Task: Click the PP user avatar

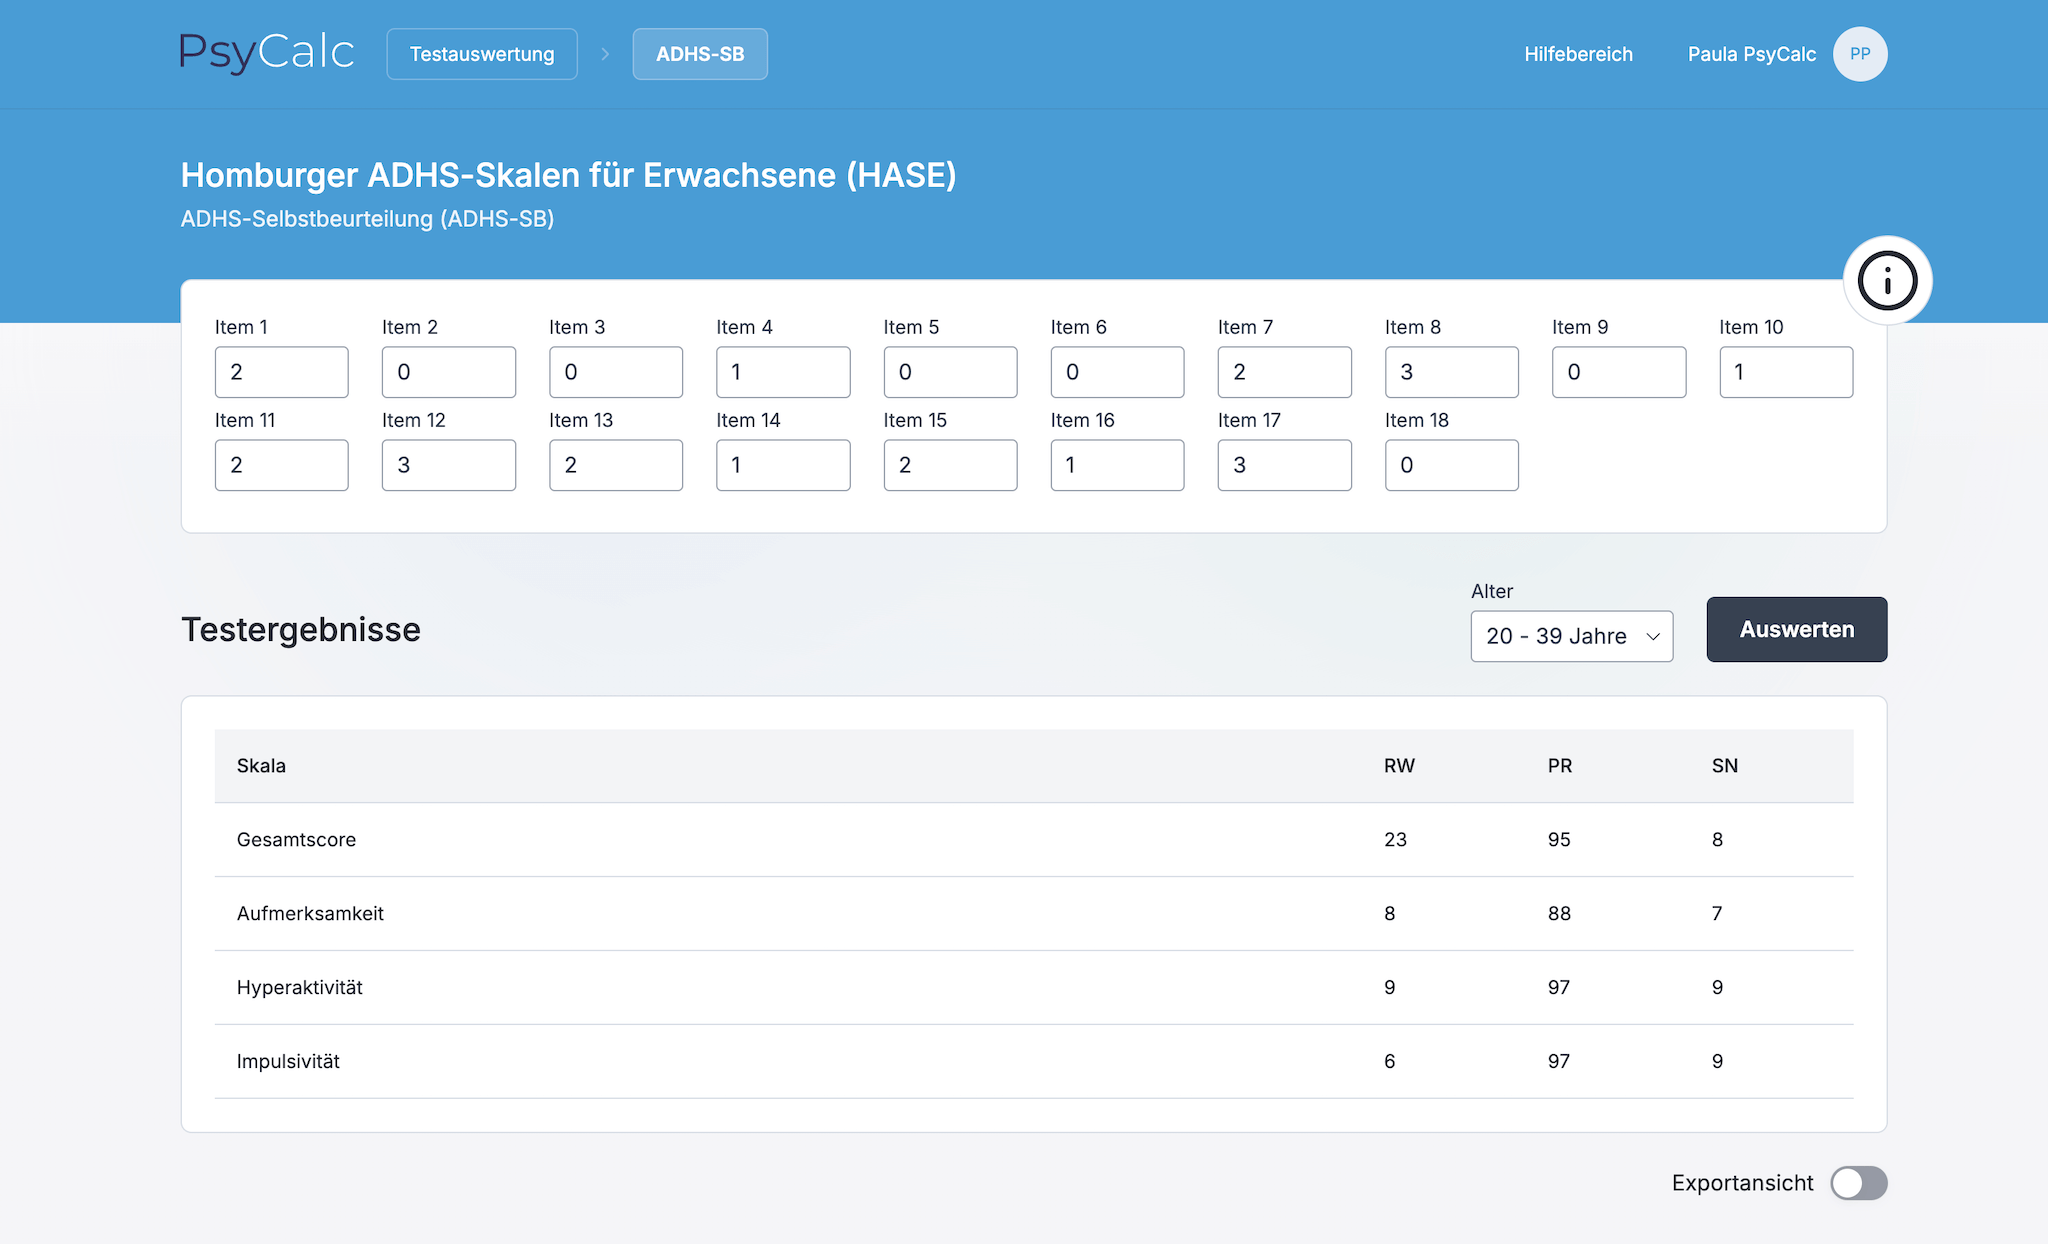Action: (x=1859, y=54)
